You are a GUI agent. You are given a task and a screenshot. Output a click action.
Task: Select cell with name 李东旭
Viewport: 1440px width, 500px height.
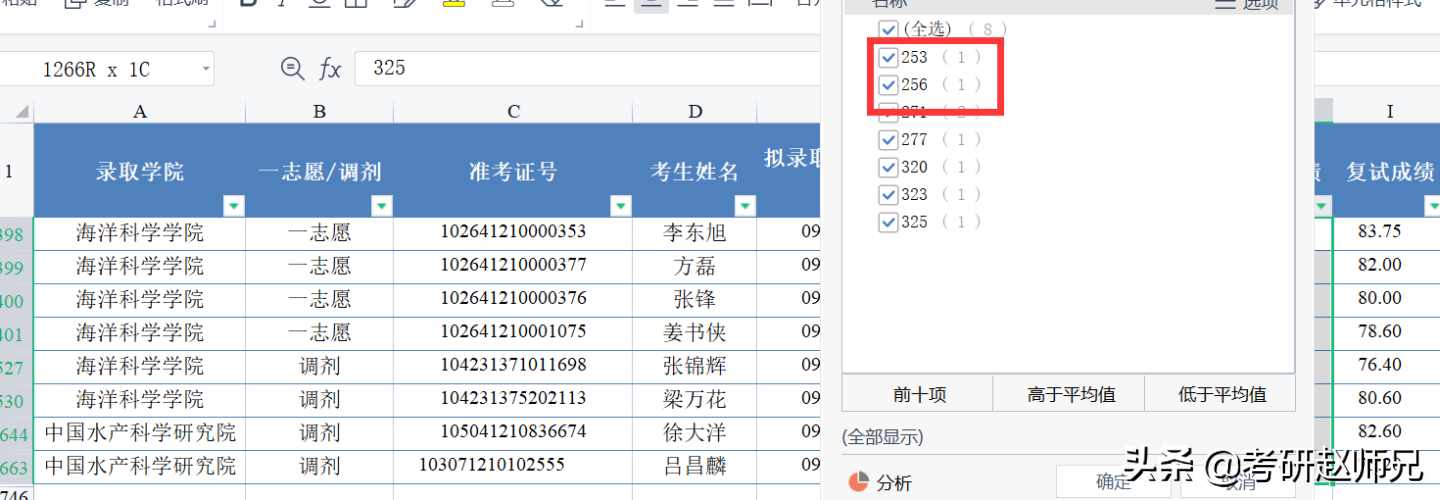(695, 233)
